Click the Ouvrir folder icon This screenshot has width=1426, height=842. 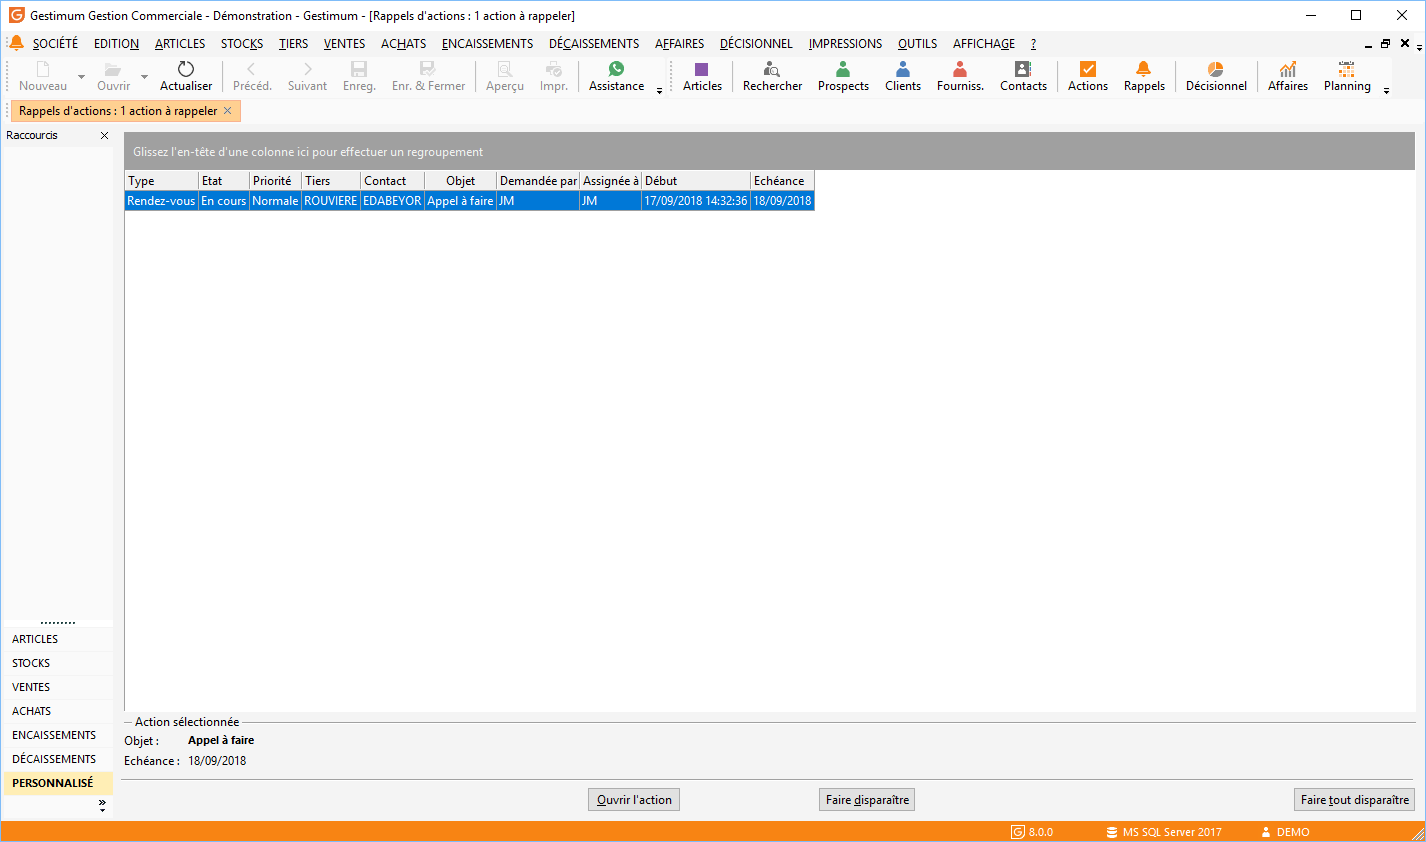coord(113,69)
